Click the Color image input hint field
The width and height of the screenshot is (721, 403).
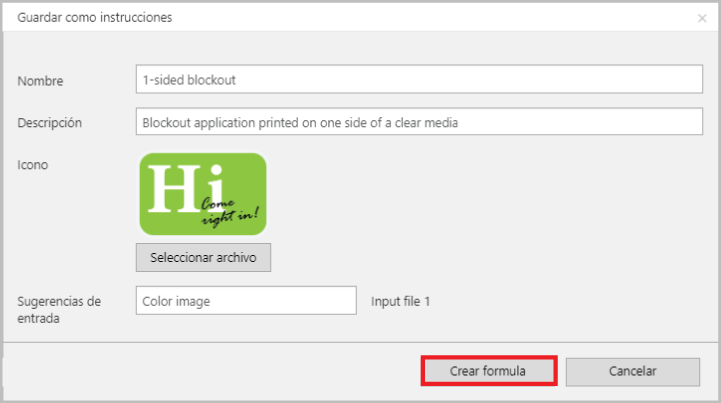click(246, 301)
